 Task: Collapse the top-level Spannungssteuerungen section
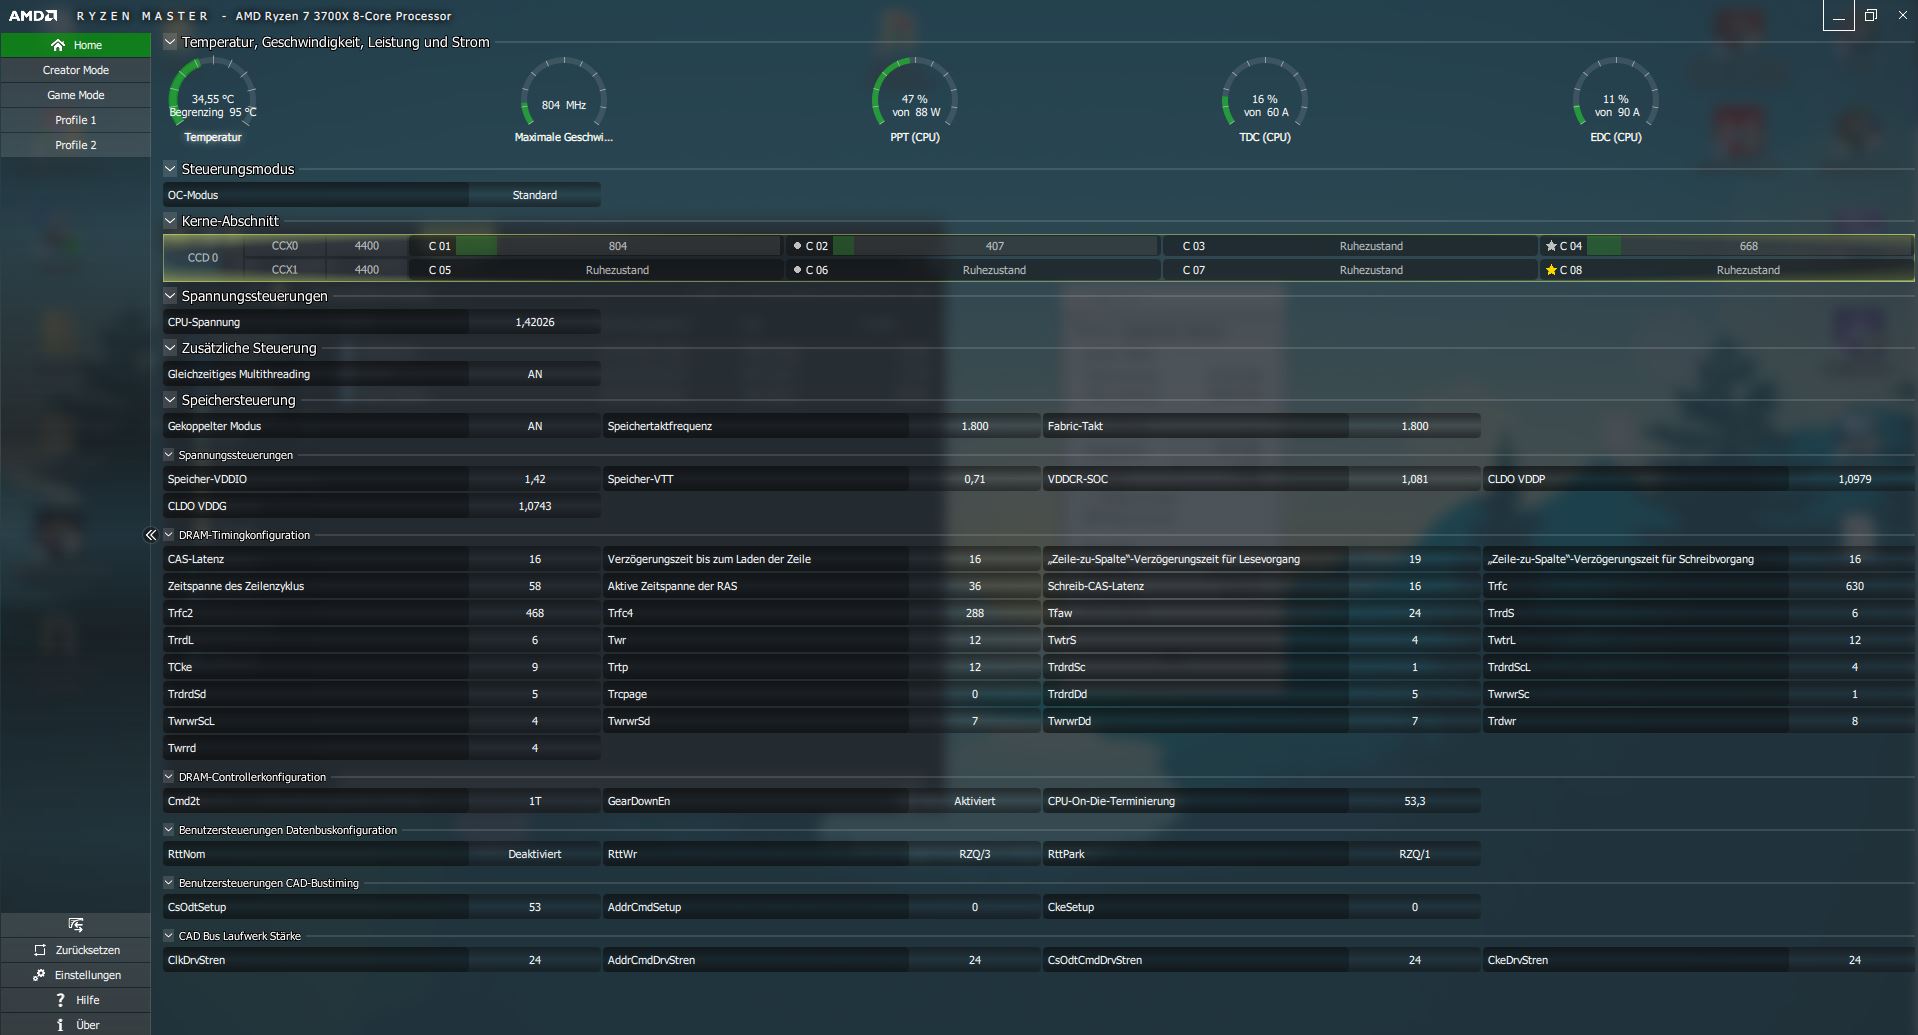click(170, 296)
